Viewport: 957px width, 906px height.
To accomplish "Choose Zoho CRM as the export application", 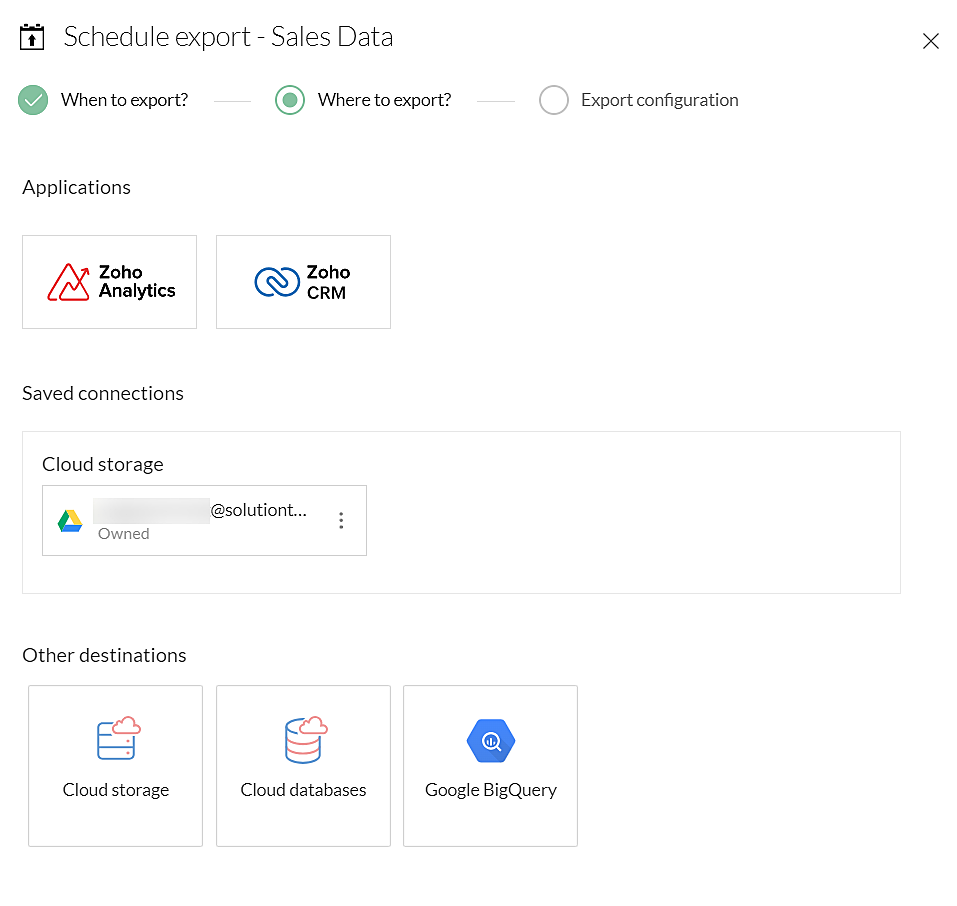I will pos(303,282).
